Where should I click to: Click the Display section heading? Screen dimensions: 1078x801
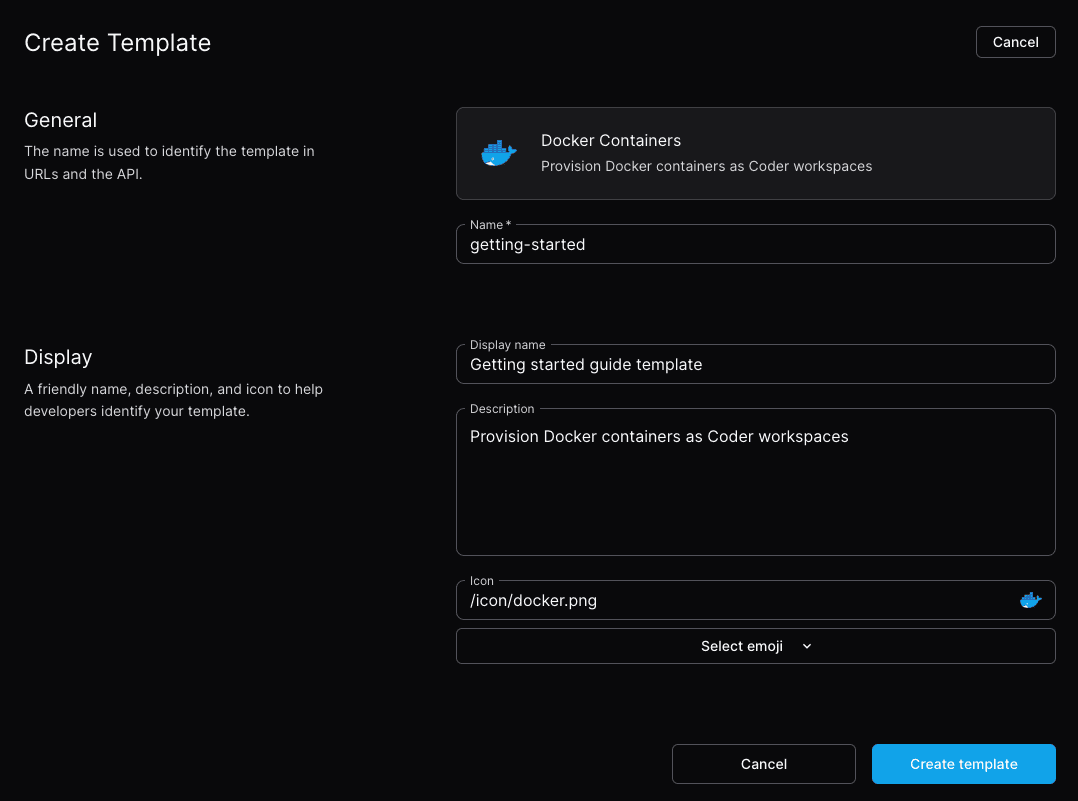(x=58, y=358)
